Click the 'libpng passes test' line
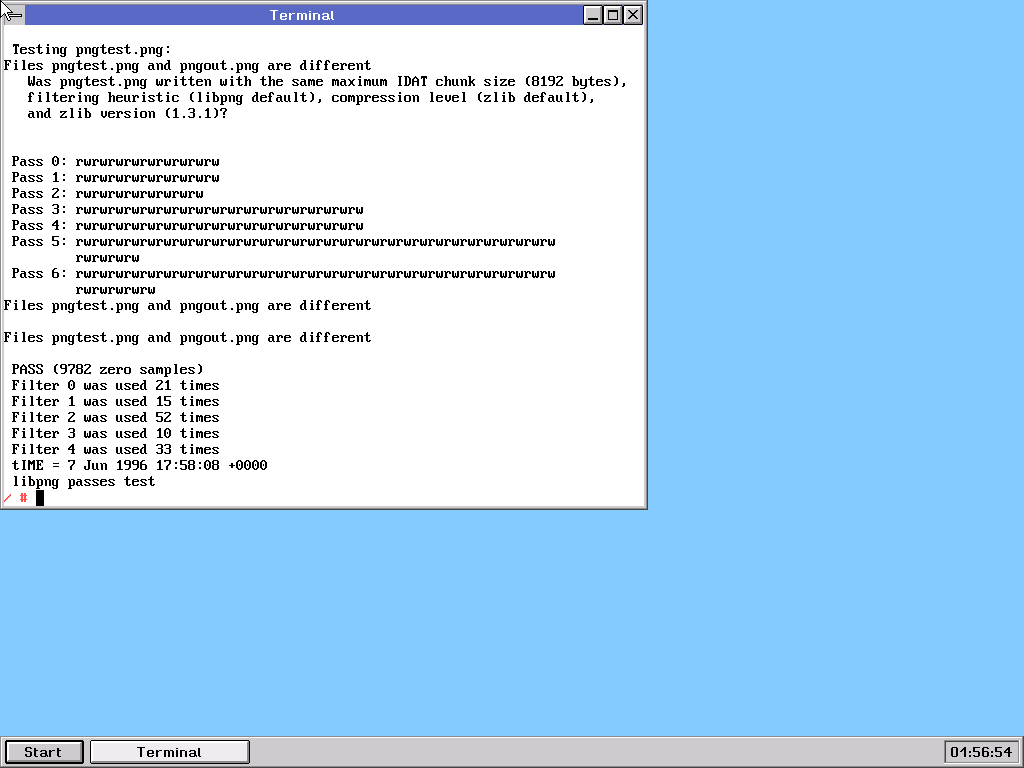This screenshot has width=1024, height=768. point(84,481)
